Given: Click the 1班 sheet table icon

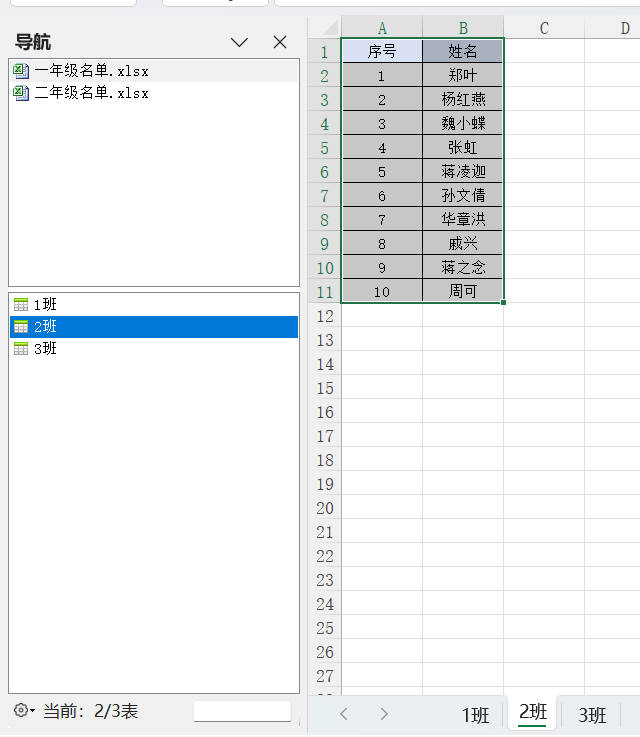Looking at the screenshot, I should [x=21, y=304].
